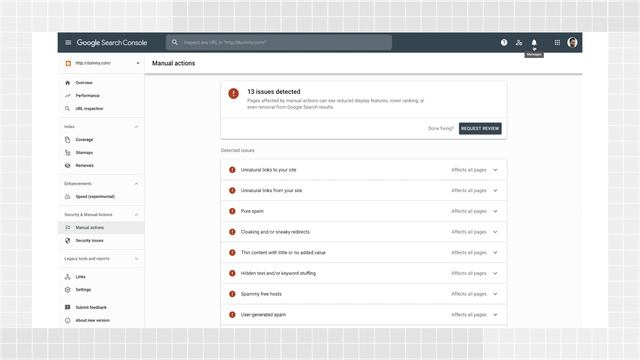
Task: Click the 'Detected issues' heading
Action: 238,151
